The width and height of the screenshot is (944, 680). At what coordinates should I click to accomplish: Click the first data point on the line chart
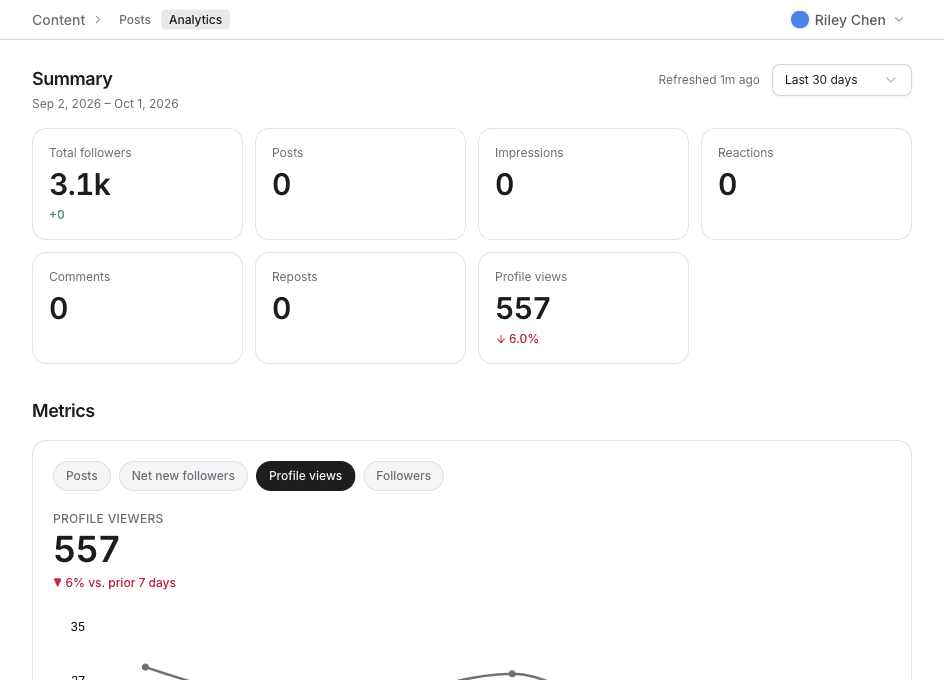pos(145,667)
